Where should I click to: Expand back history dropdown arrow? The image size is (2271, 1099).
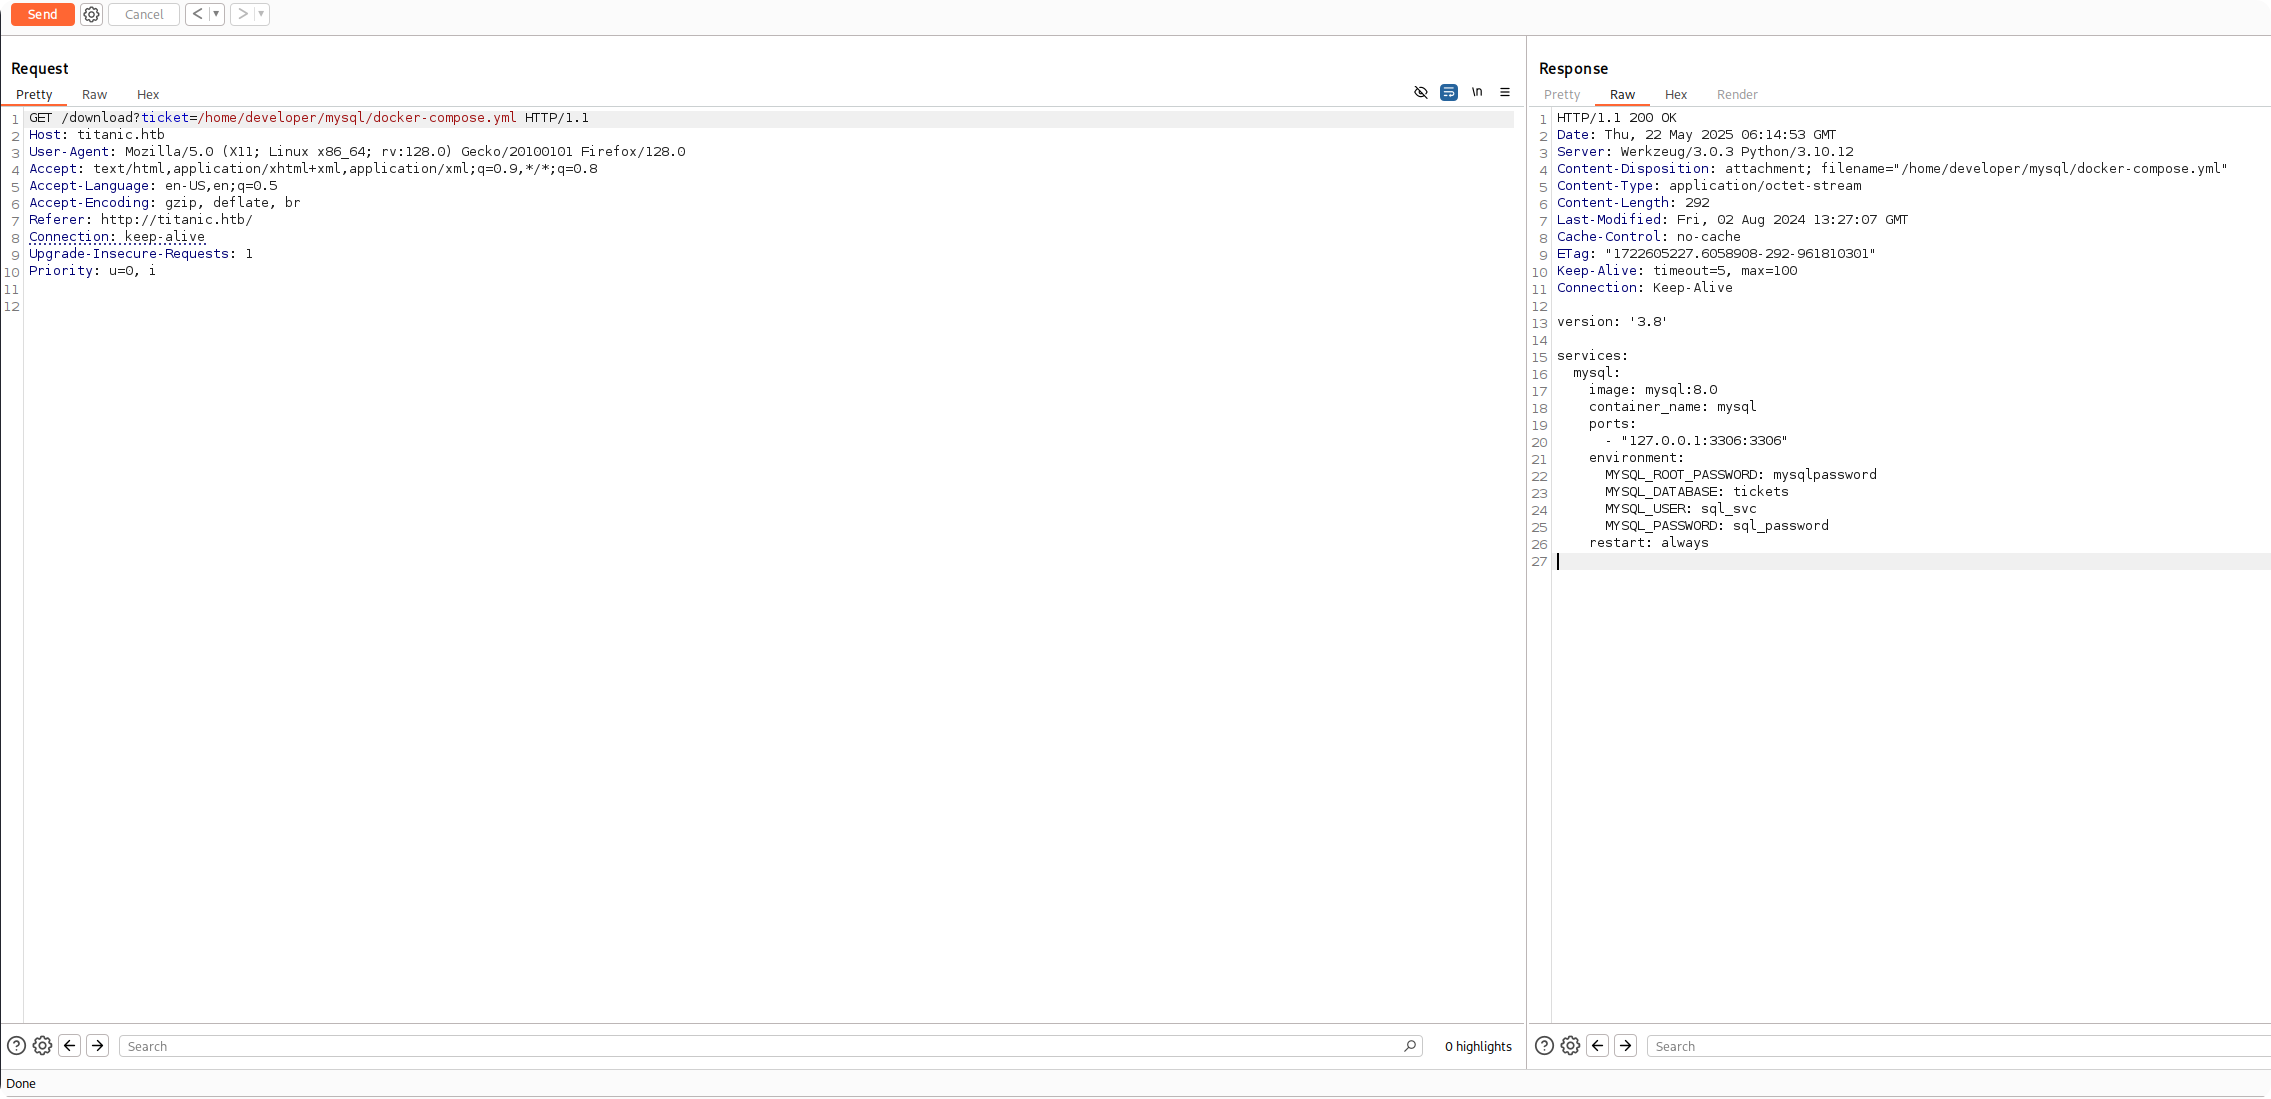pos(216,14)
